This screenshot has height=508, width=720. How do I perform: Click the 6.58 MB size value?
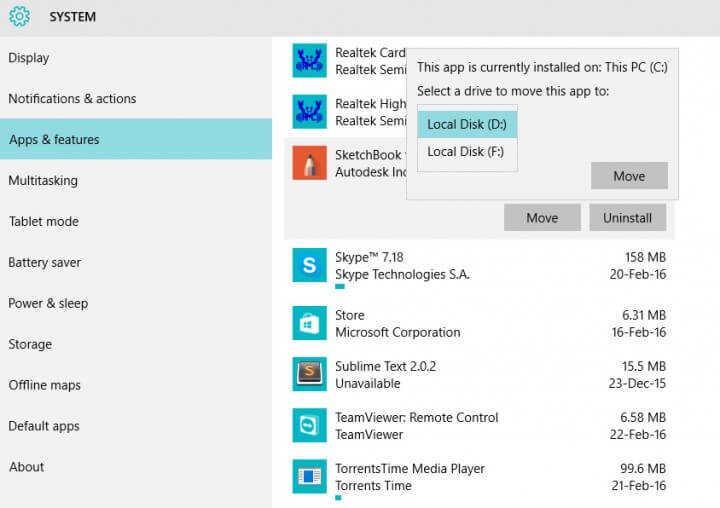click(643, 417)
